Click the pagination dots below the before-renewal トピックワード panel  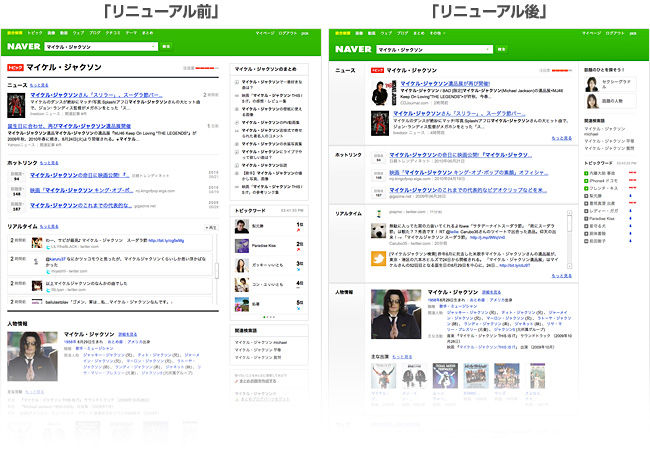click(x=269, y=317)
